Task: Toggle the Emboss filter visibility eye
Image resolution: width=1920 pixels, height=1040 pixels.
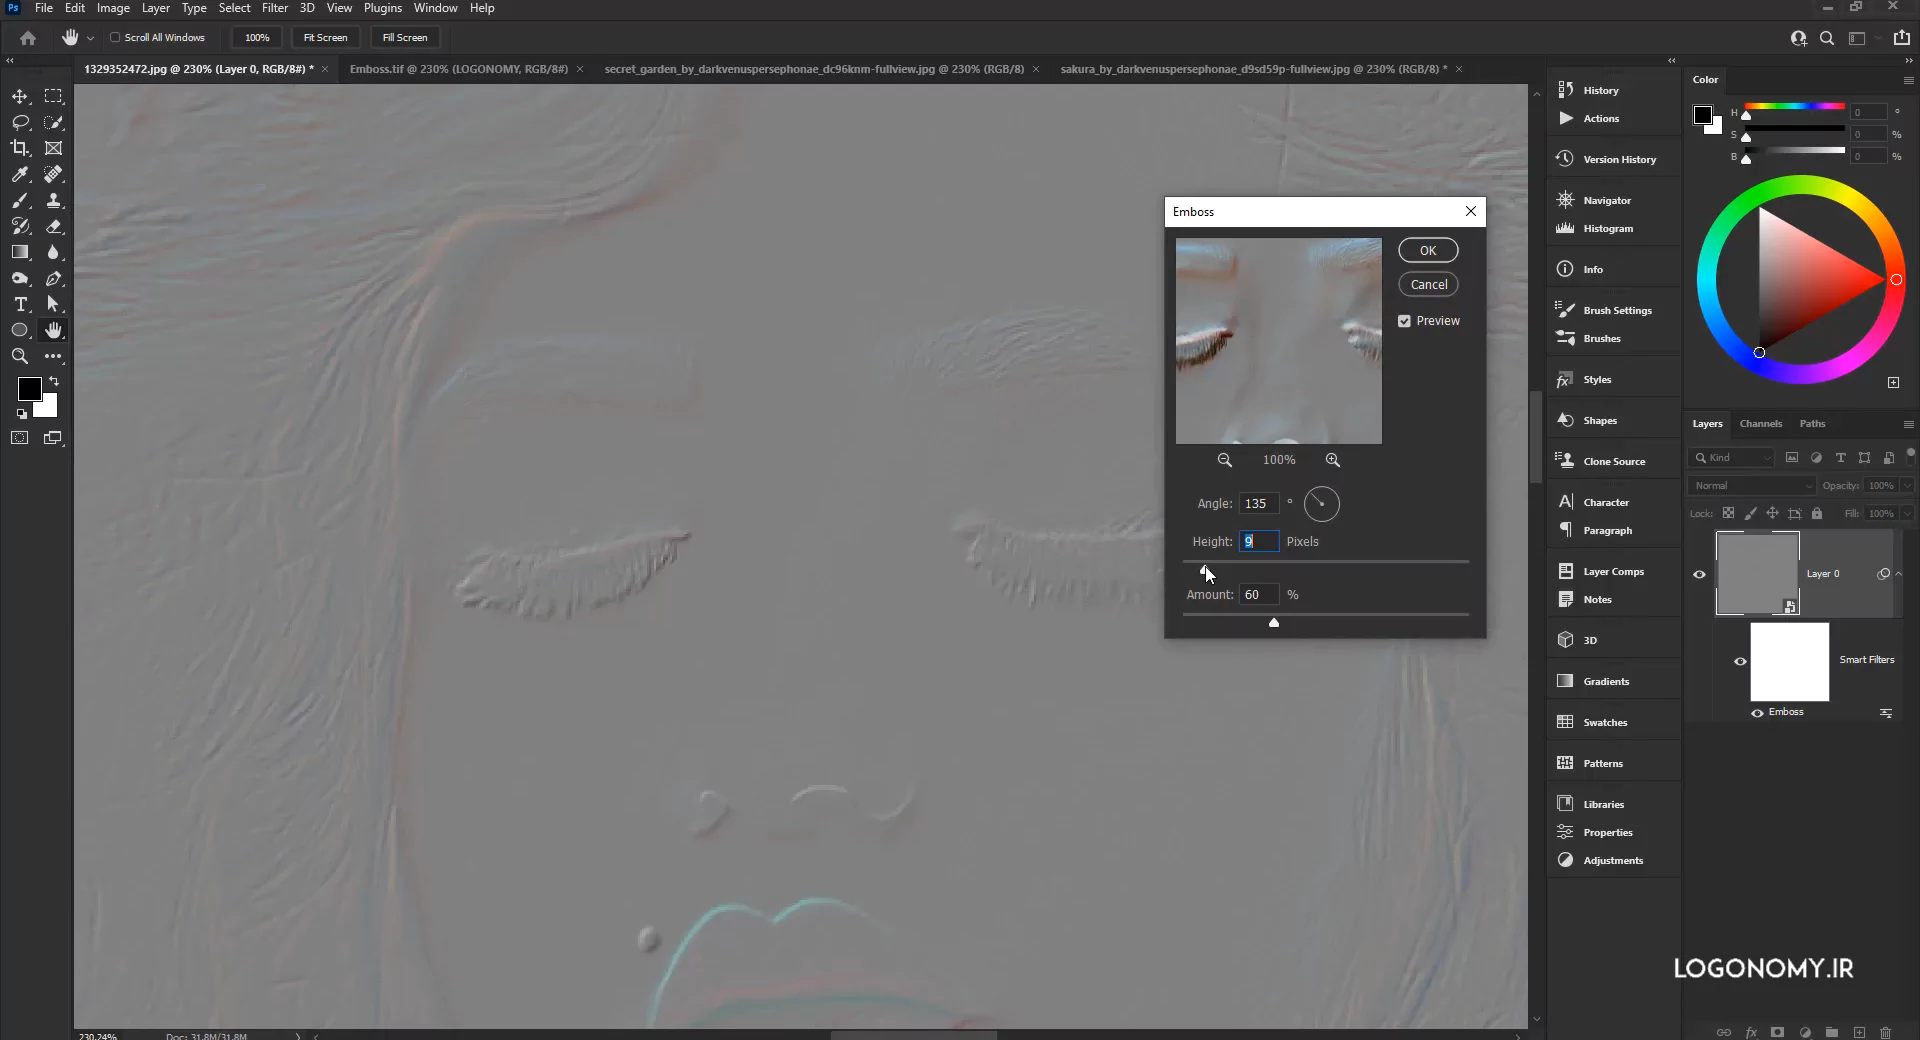Action: pos(1757,713)
